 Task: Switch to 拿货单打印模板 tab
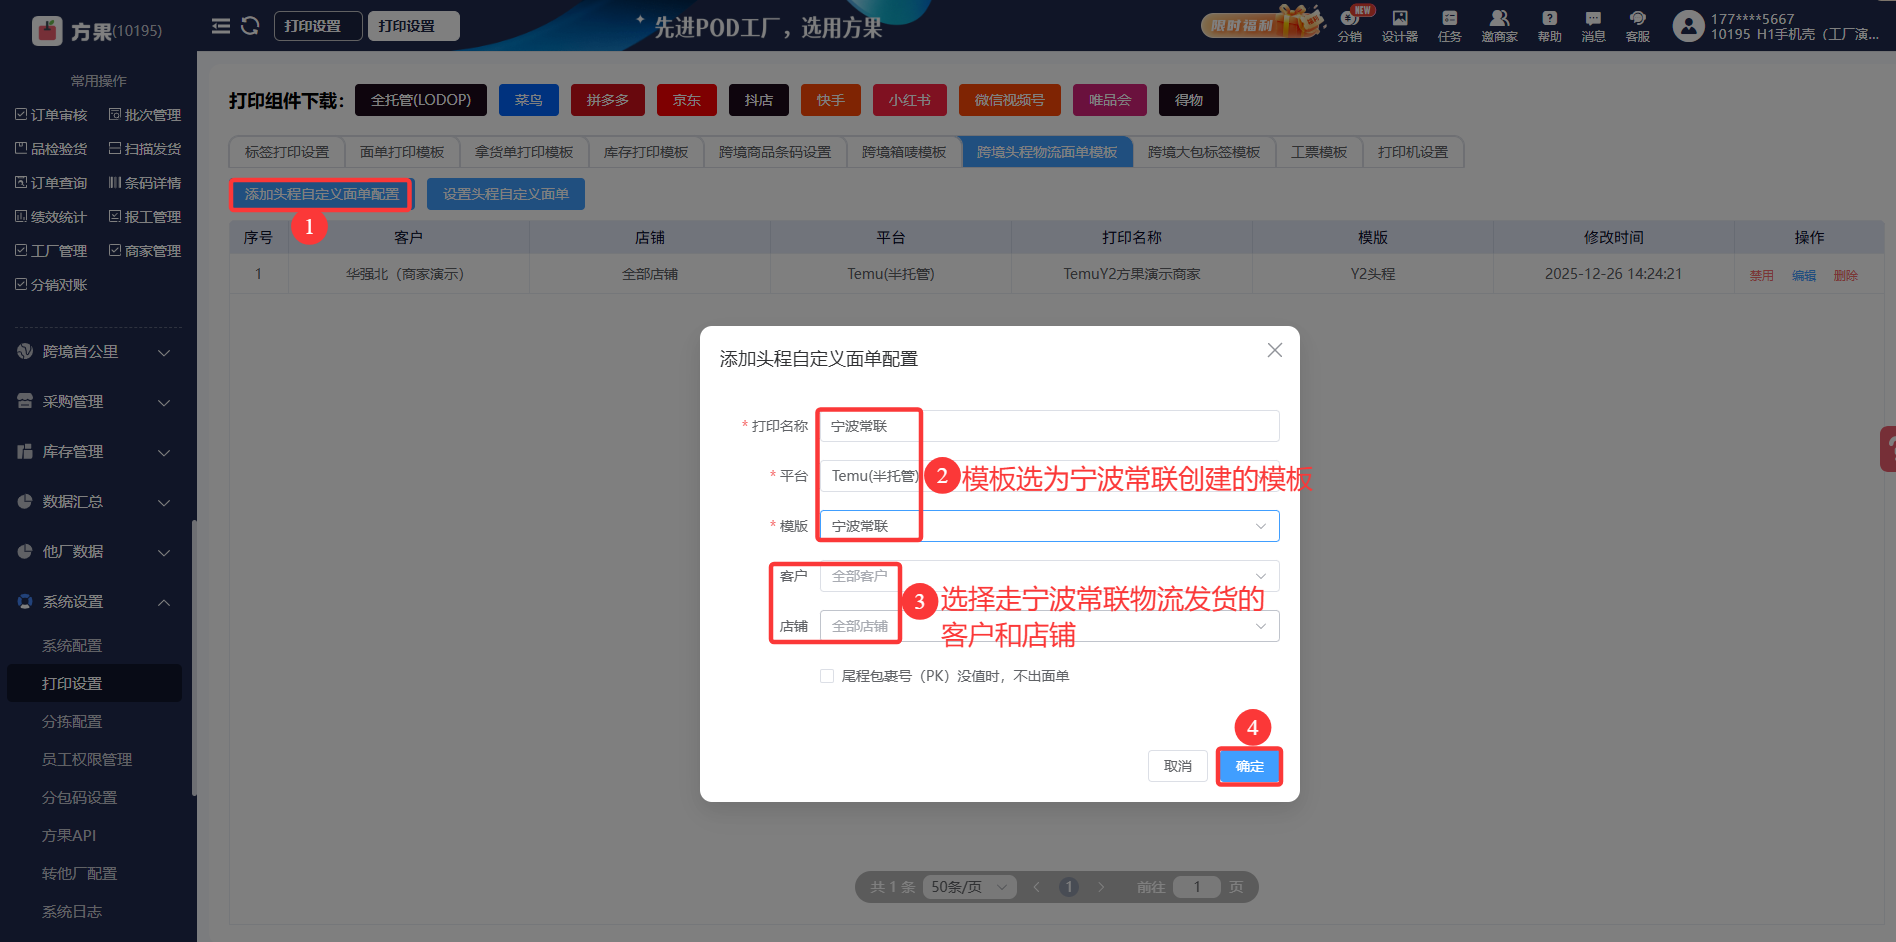click(524, 152)
